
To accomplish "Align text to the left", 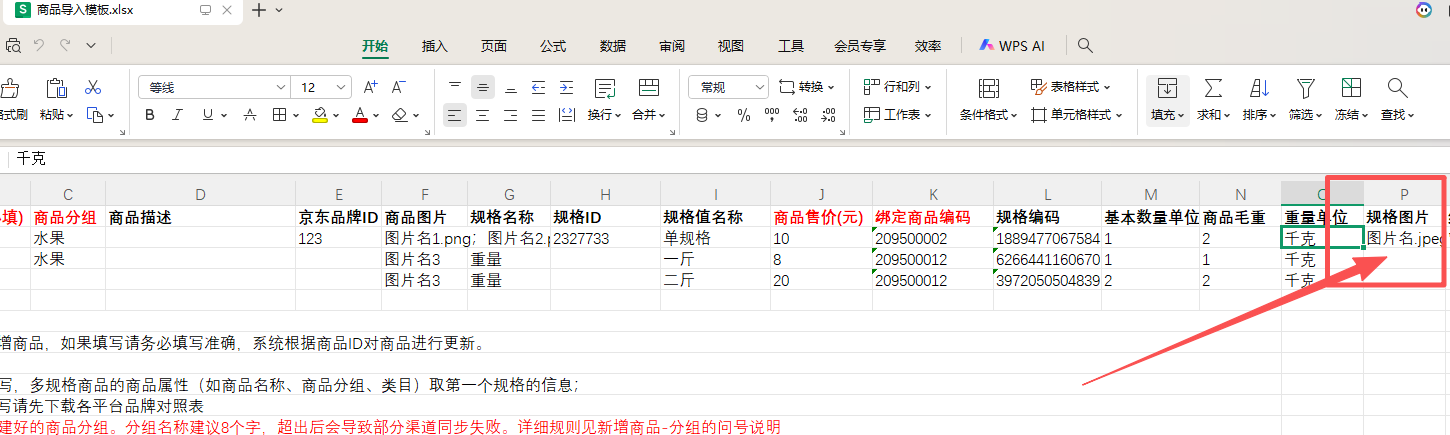I will click(x=455, y=115).
